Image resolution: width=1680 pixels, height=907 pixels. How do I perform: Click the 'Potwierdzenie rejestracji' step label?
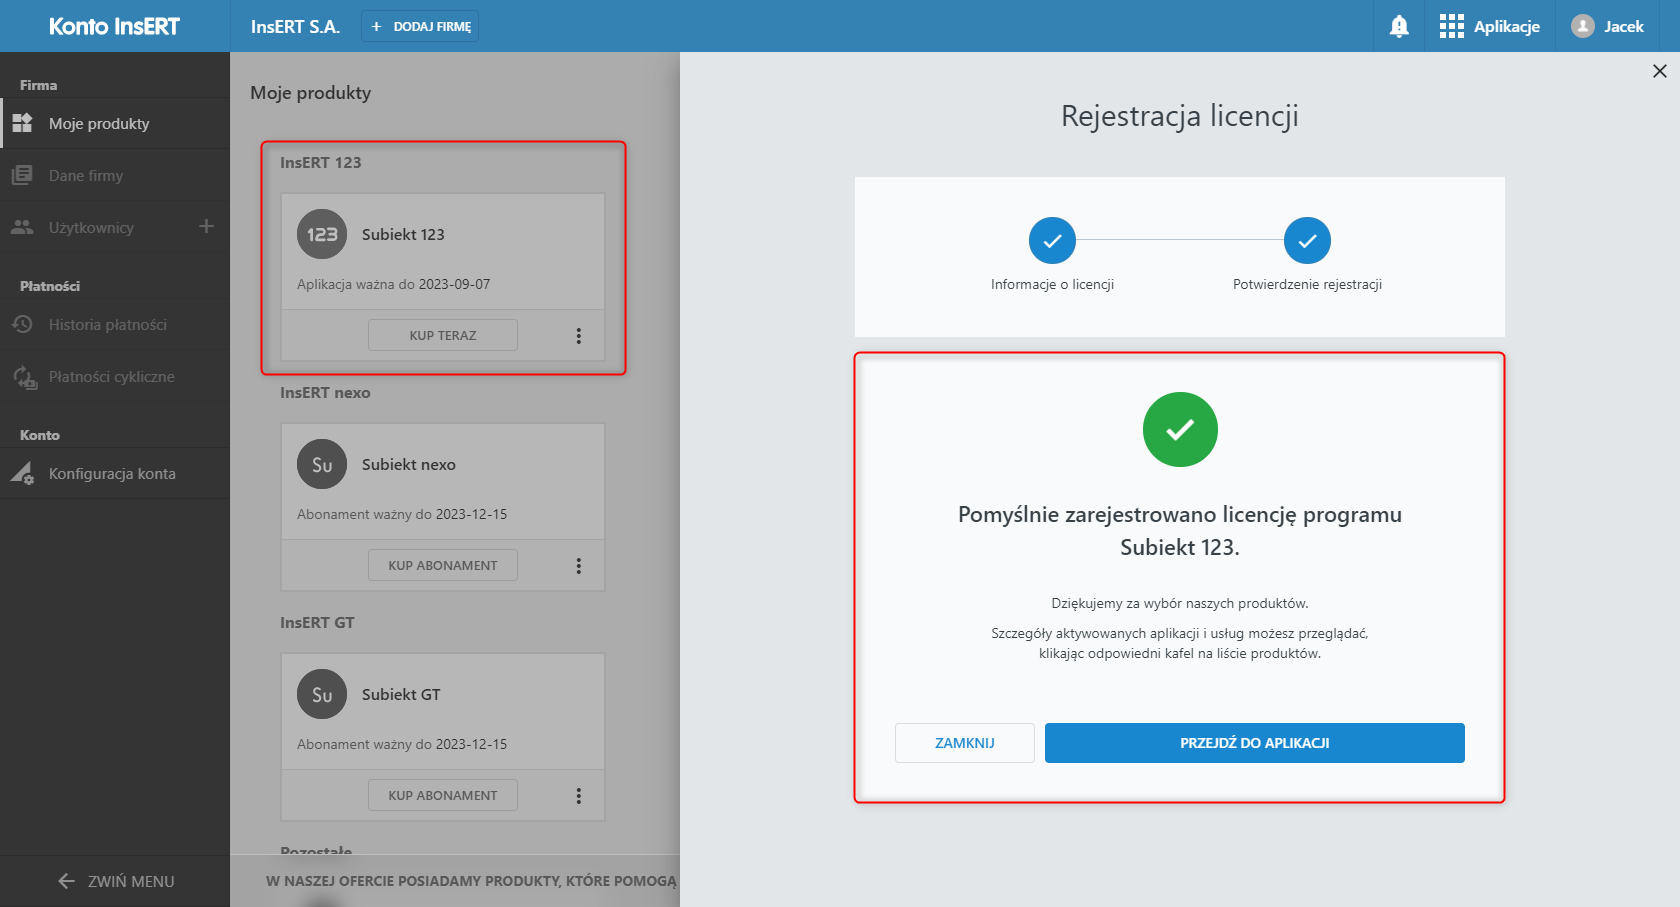click(1307, 284)
